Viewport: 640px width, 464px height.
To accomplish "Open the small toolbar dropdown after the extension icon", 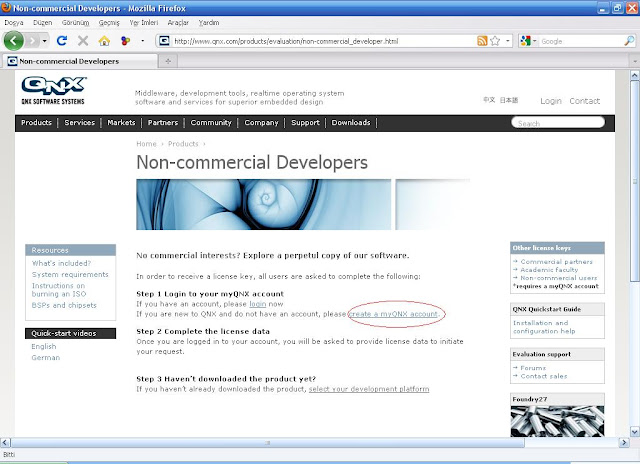I will tap(142, 41).
